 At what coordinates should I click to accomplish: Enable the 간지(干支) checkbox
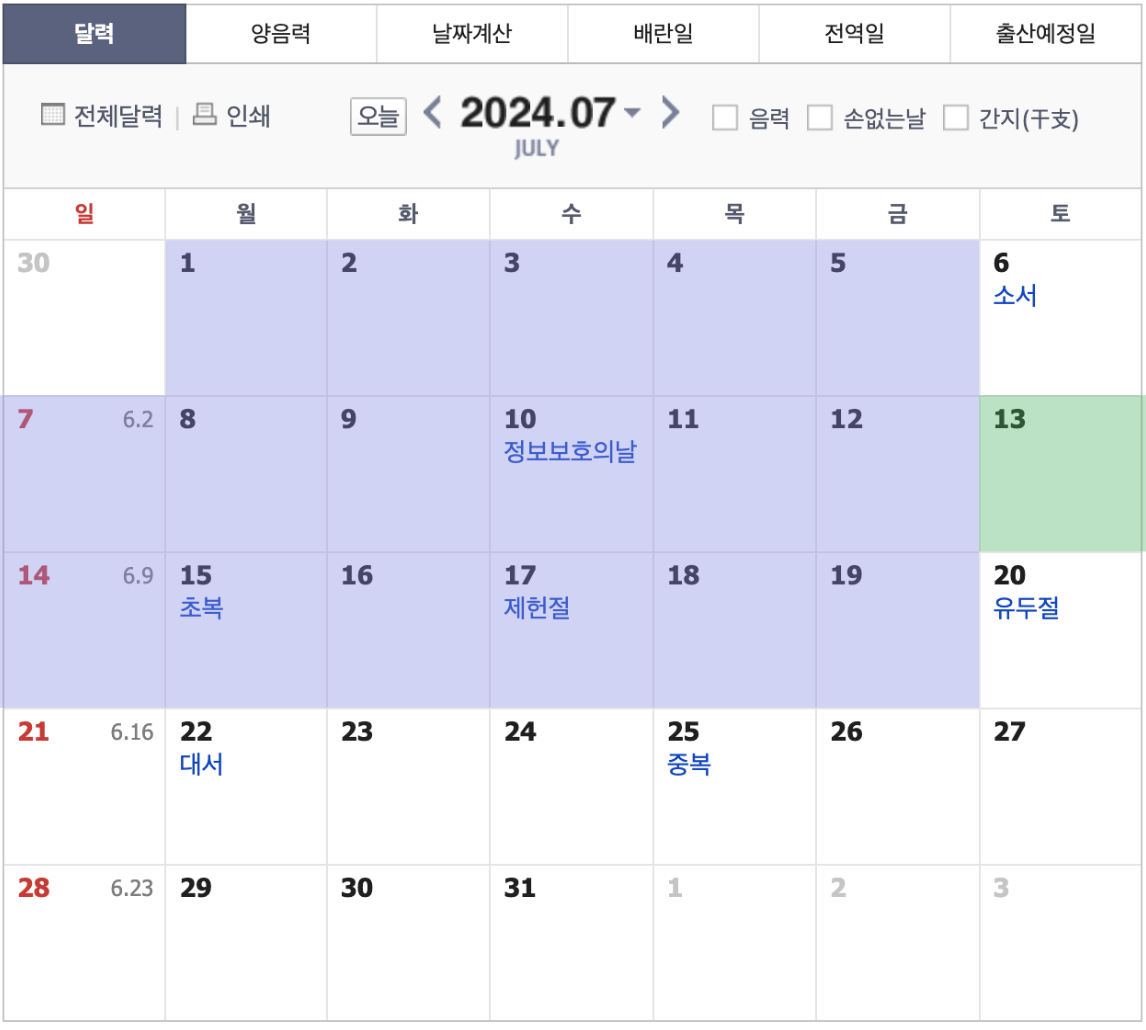957,117
